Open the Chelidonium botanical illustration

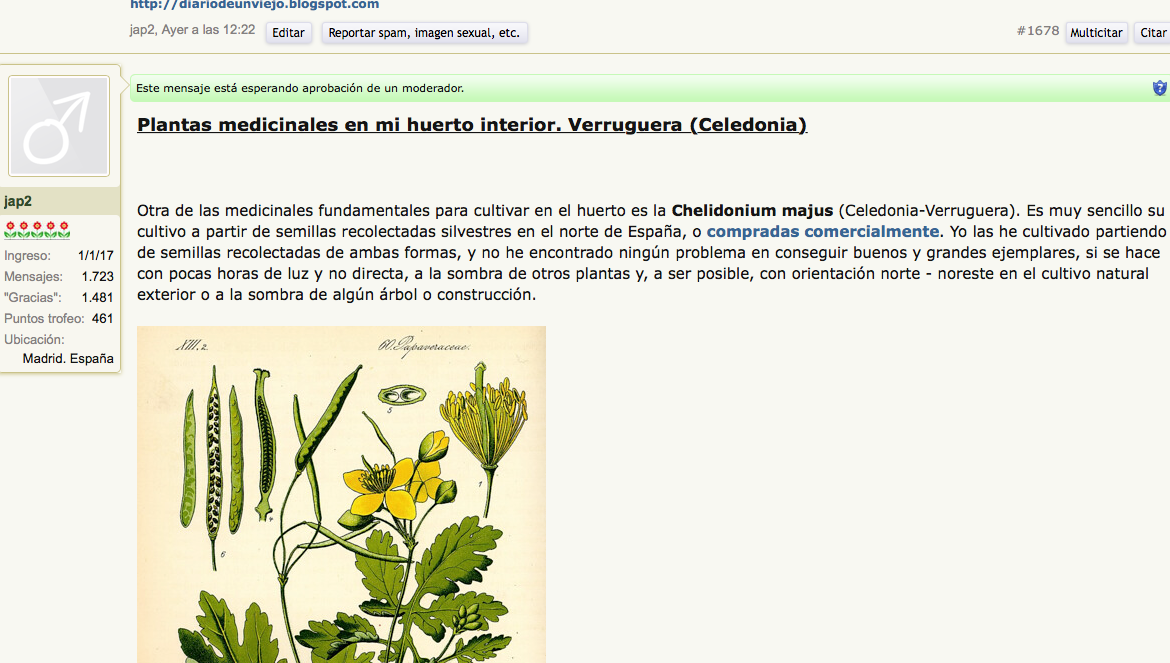341,494
